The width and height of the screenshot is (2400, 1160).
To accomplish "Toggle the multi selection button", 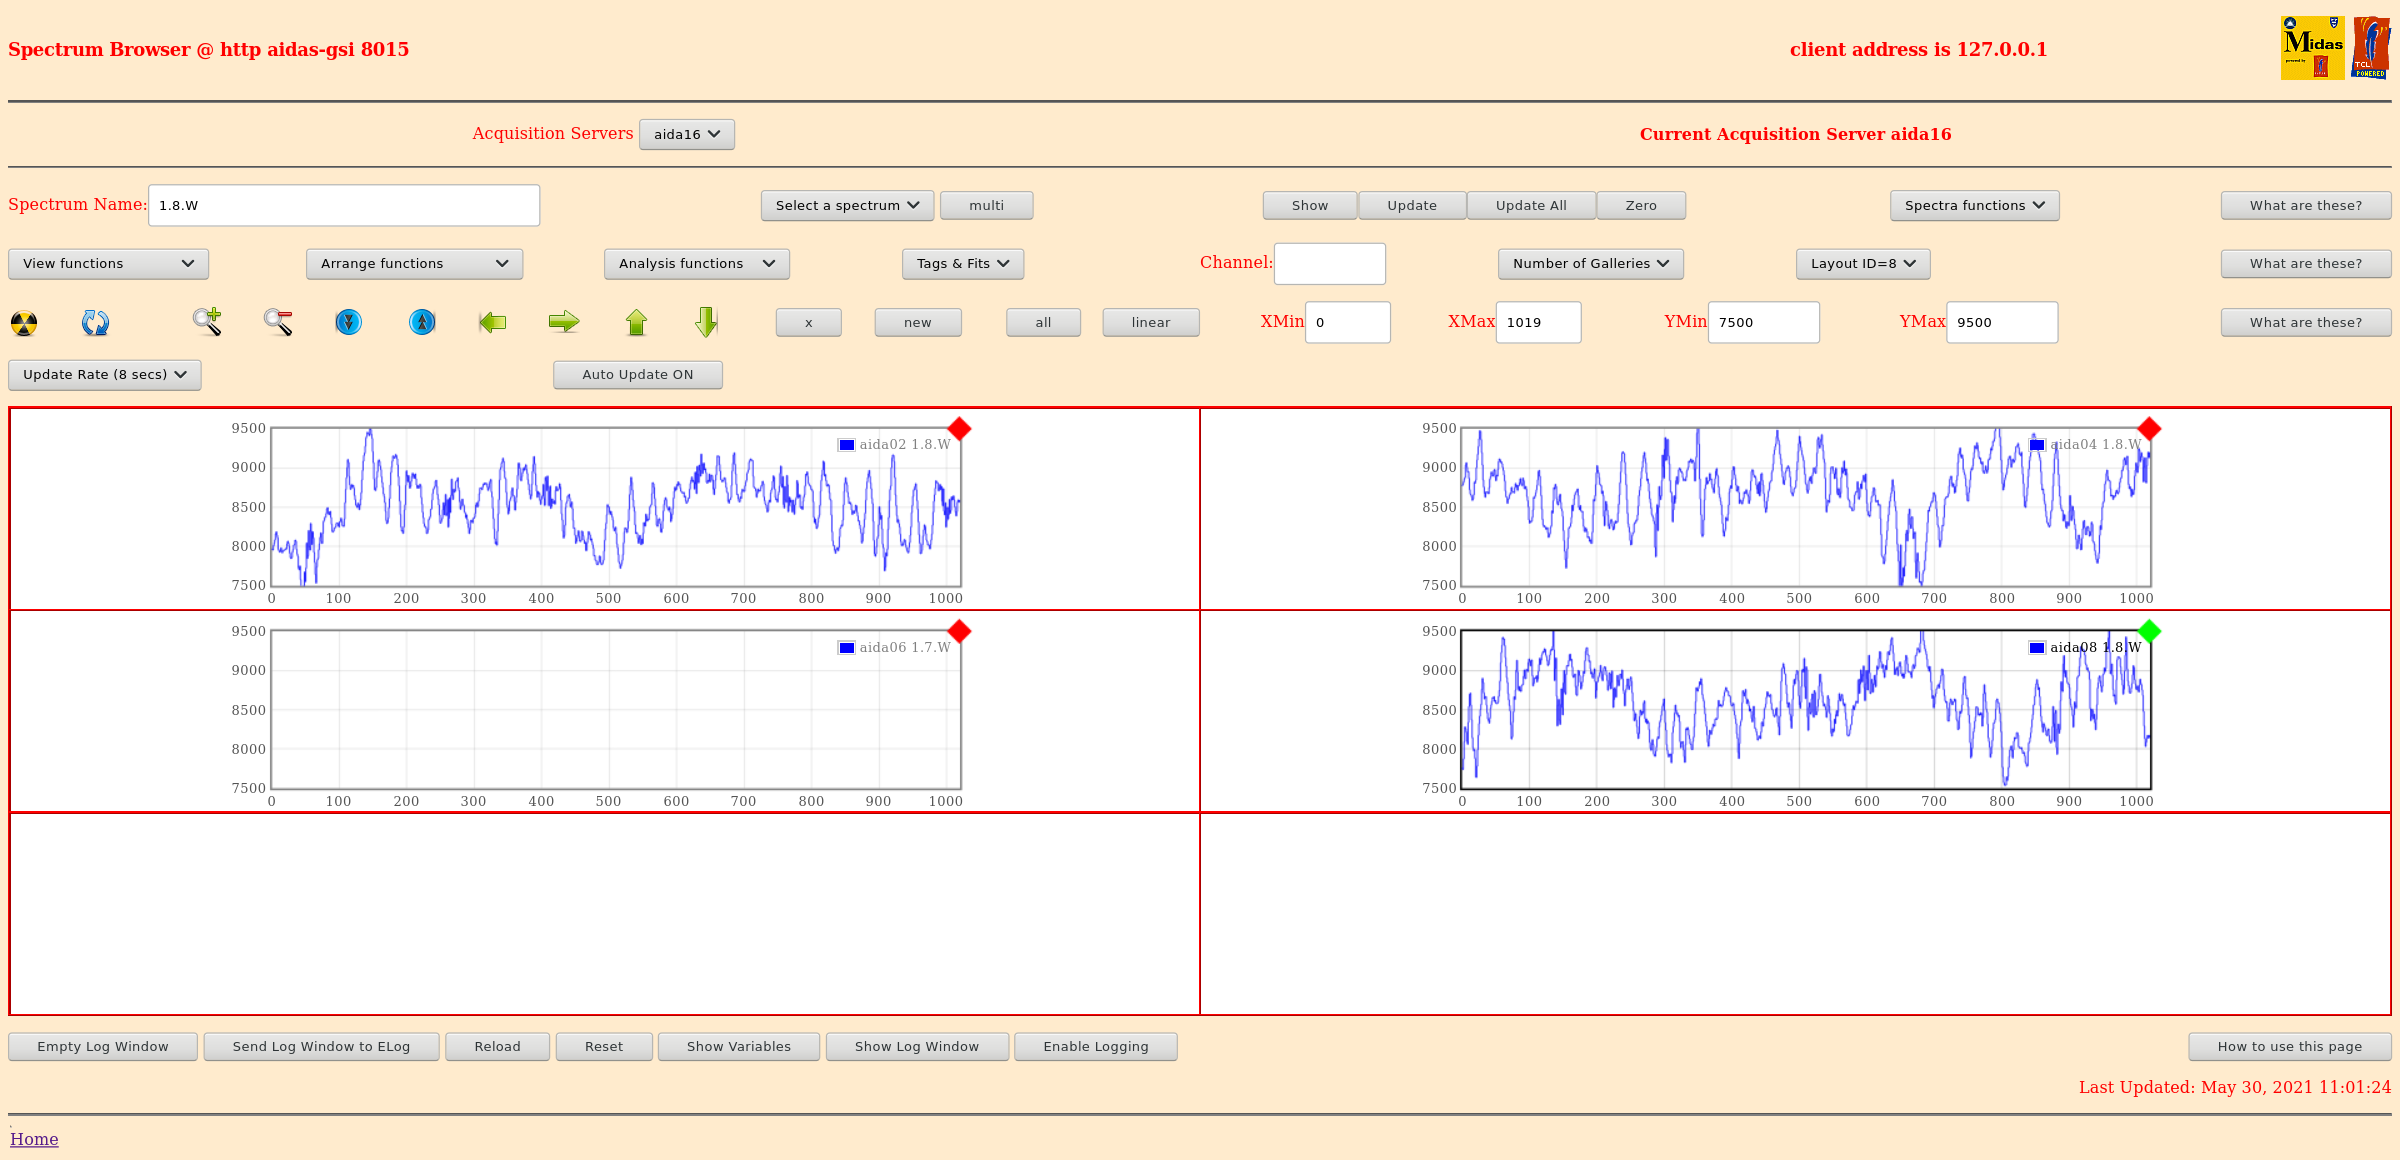I will coord(986,206).
